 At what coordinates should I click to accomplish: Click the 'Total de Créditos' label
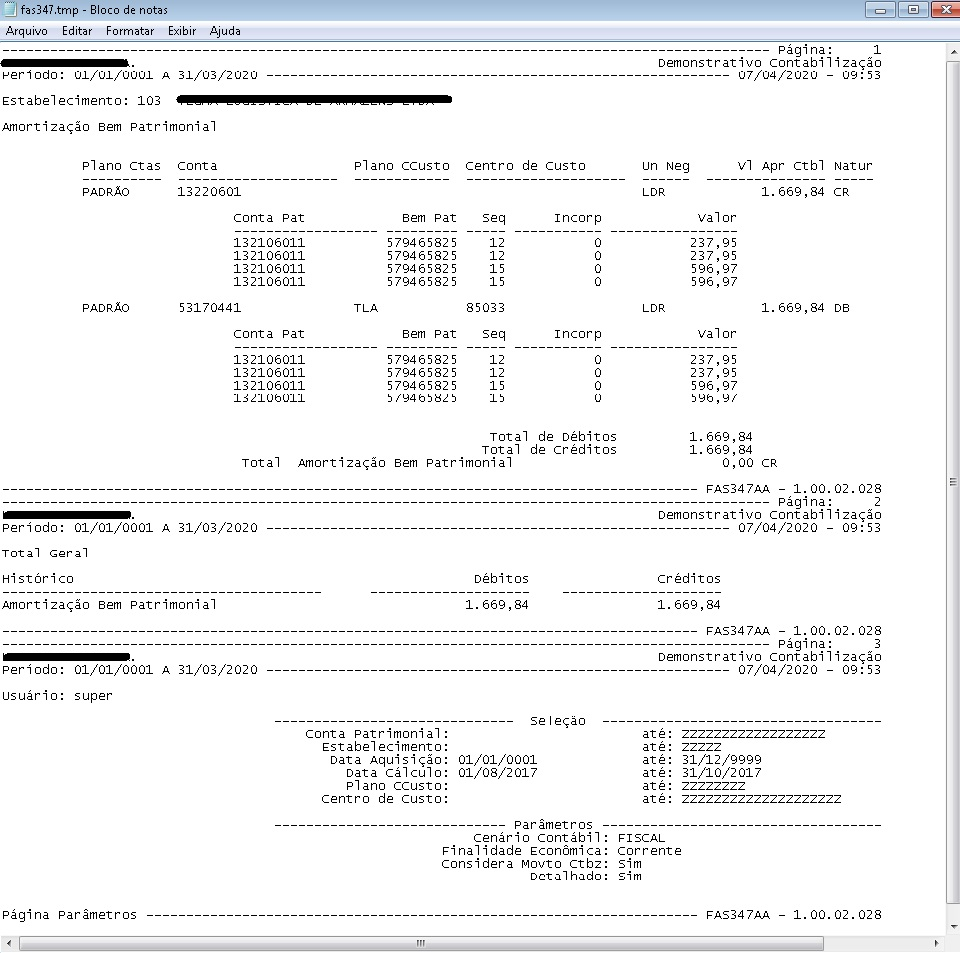549,450
